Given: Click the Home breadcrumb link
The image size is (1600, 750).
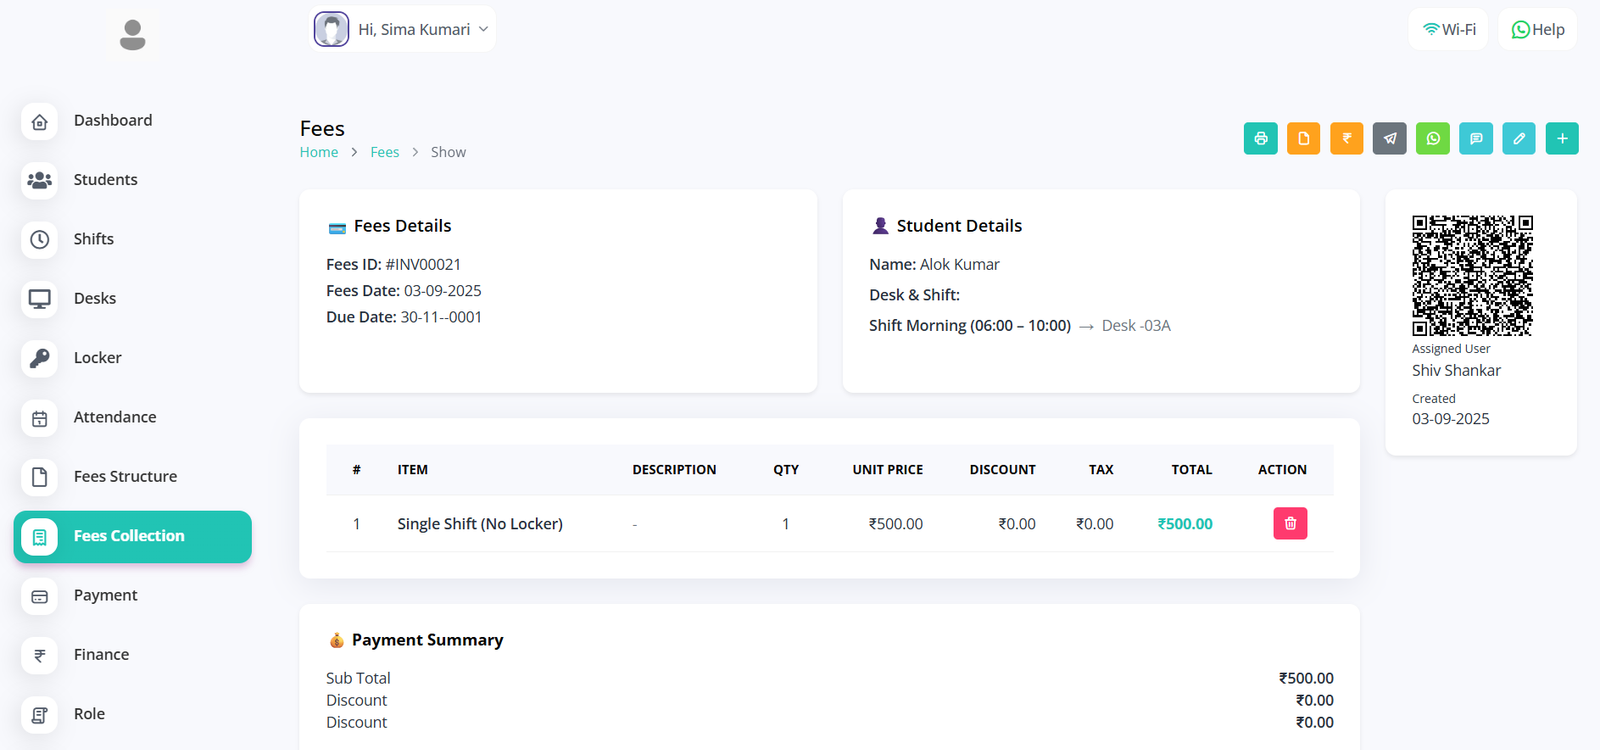Looking at the screenshot, I should coord(319,152).
